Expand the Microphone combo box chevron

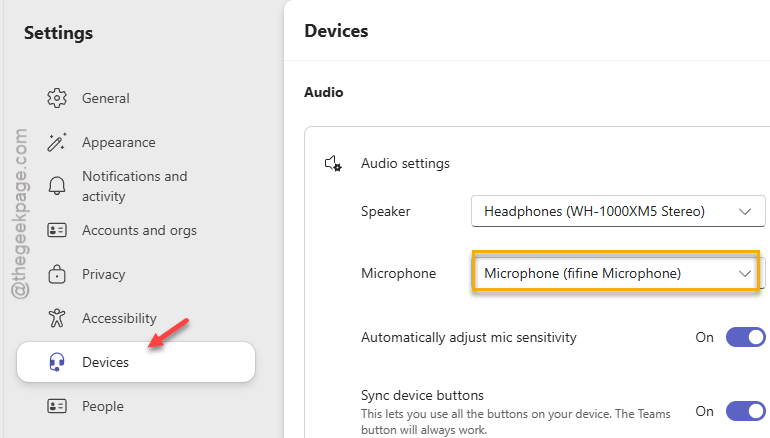click(745, 274)
